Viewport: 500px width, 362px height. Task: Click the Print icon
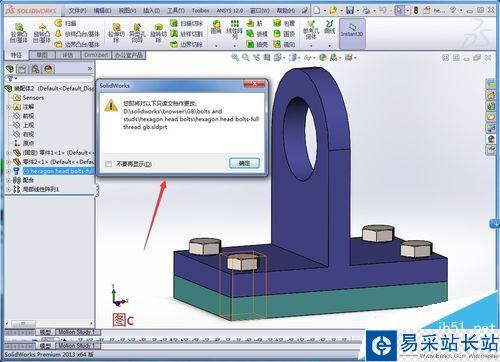(366, 10)
